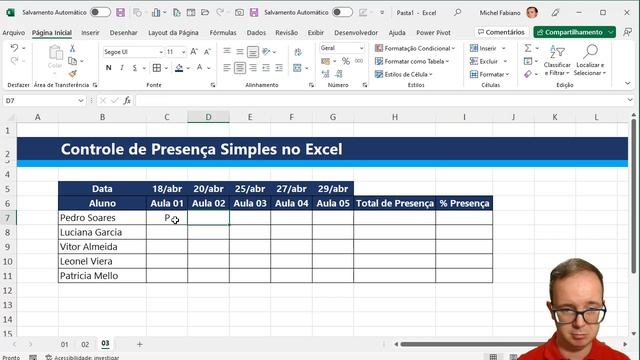Screen dimensions: 640x360
Task: Collapse the ribbon using the chevron
Action: (x=627, y=83)
